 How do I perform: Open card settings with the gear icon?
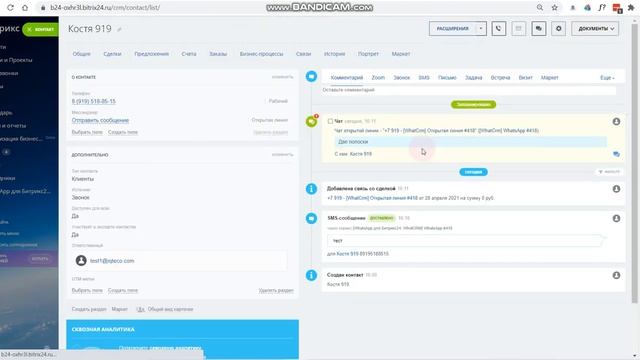pos(558,29)
